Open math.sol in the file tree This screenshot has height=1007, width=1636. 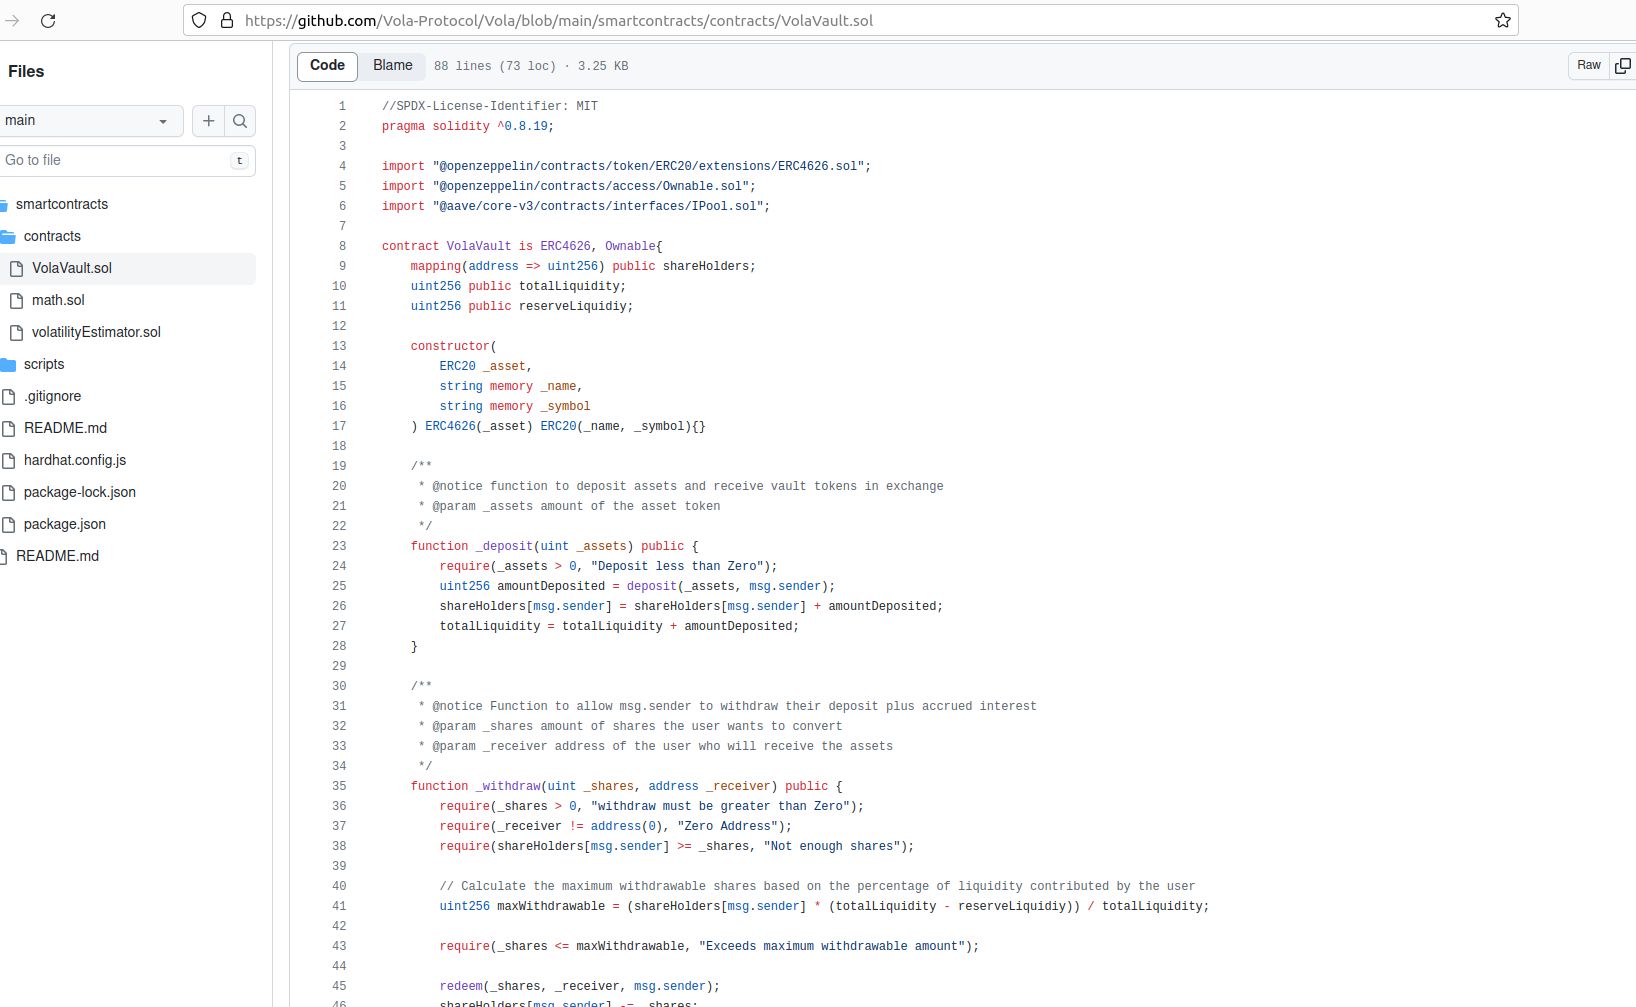point(58,300)
